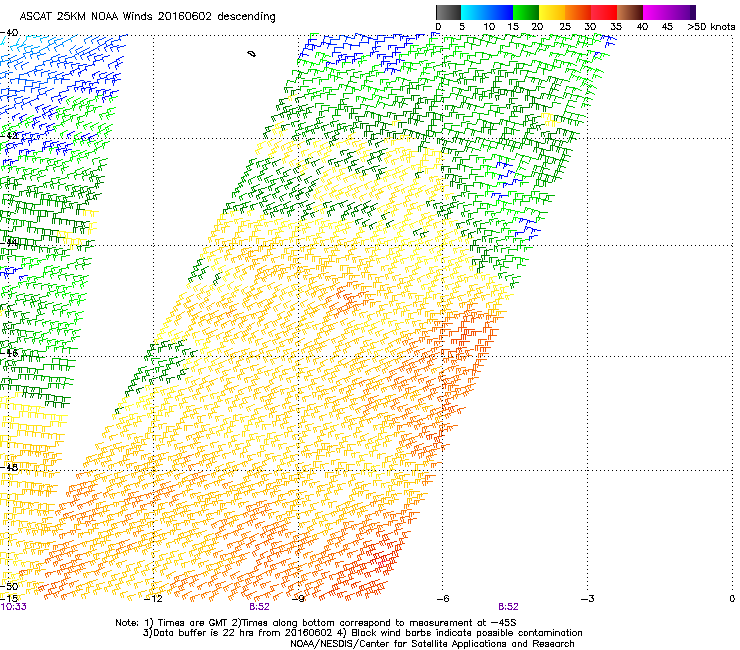This screenshot has width=740, height=650.
Task: Click the red 30-35 knots color segment
Action: click(x=604, y=12)
